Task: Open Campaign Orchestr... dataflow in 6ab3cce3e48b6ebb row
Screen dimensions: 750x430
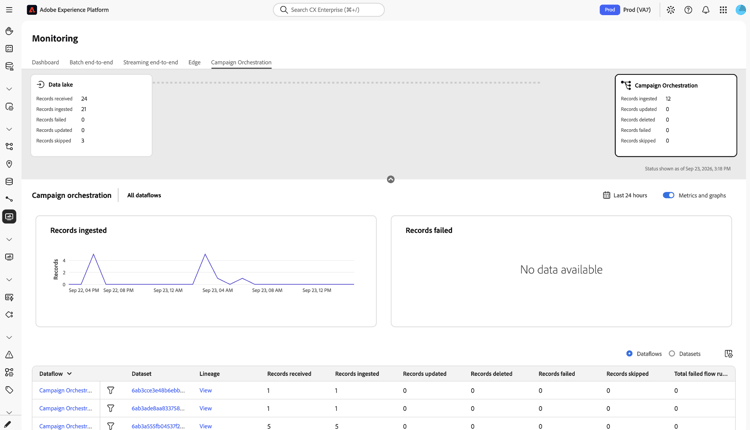Action: point(66,390)
